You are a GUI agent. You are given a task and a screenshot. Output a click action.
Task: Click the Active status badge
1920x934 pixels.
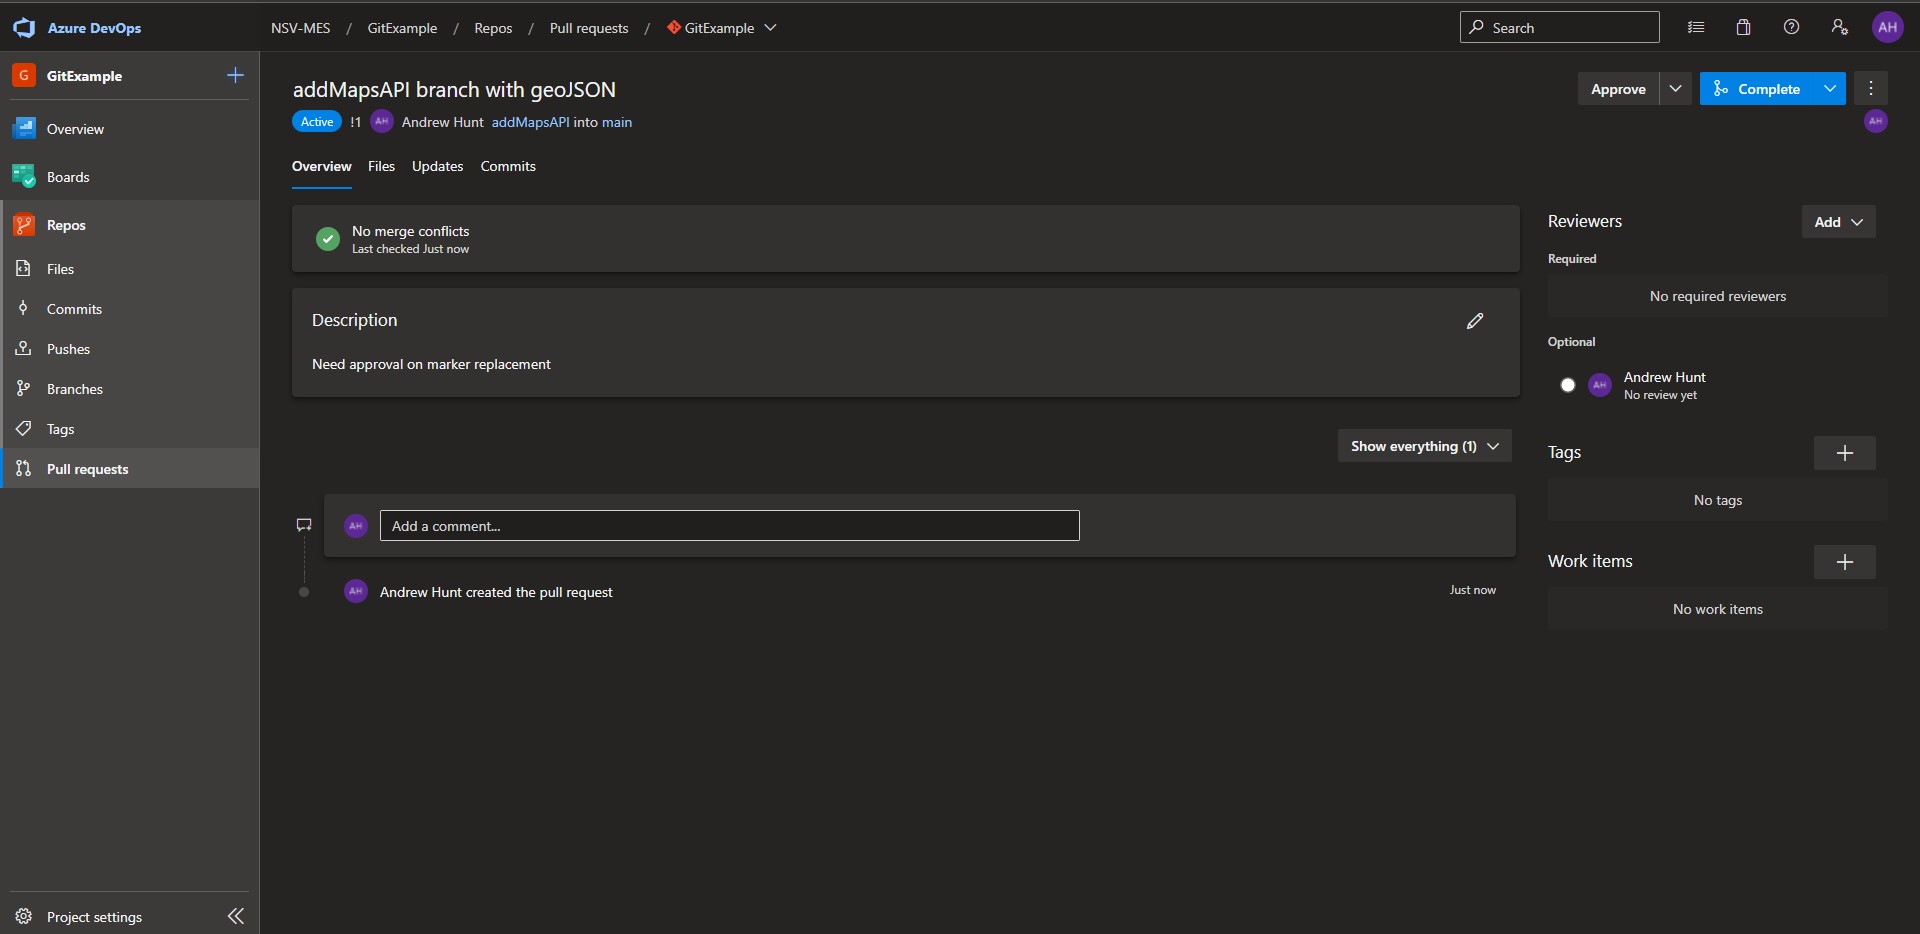pos(317,122)
